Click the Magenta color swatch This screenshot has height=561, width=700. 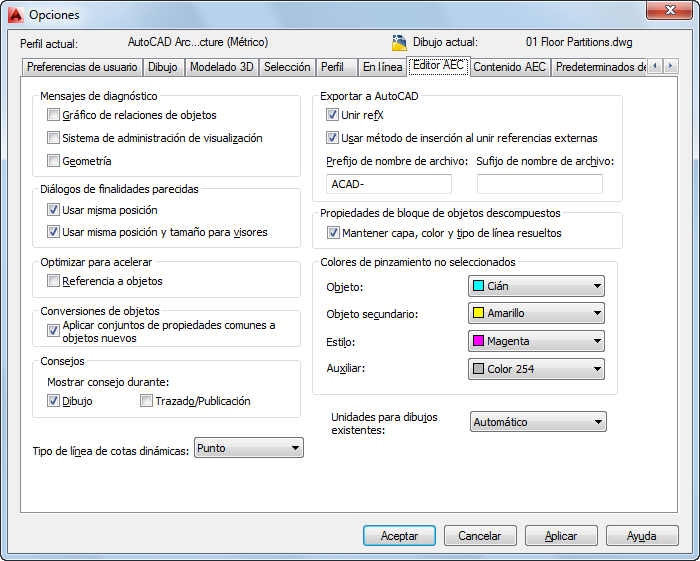click(x=479, y=341)
